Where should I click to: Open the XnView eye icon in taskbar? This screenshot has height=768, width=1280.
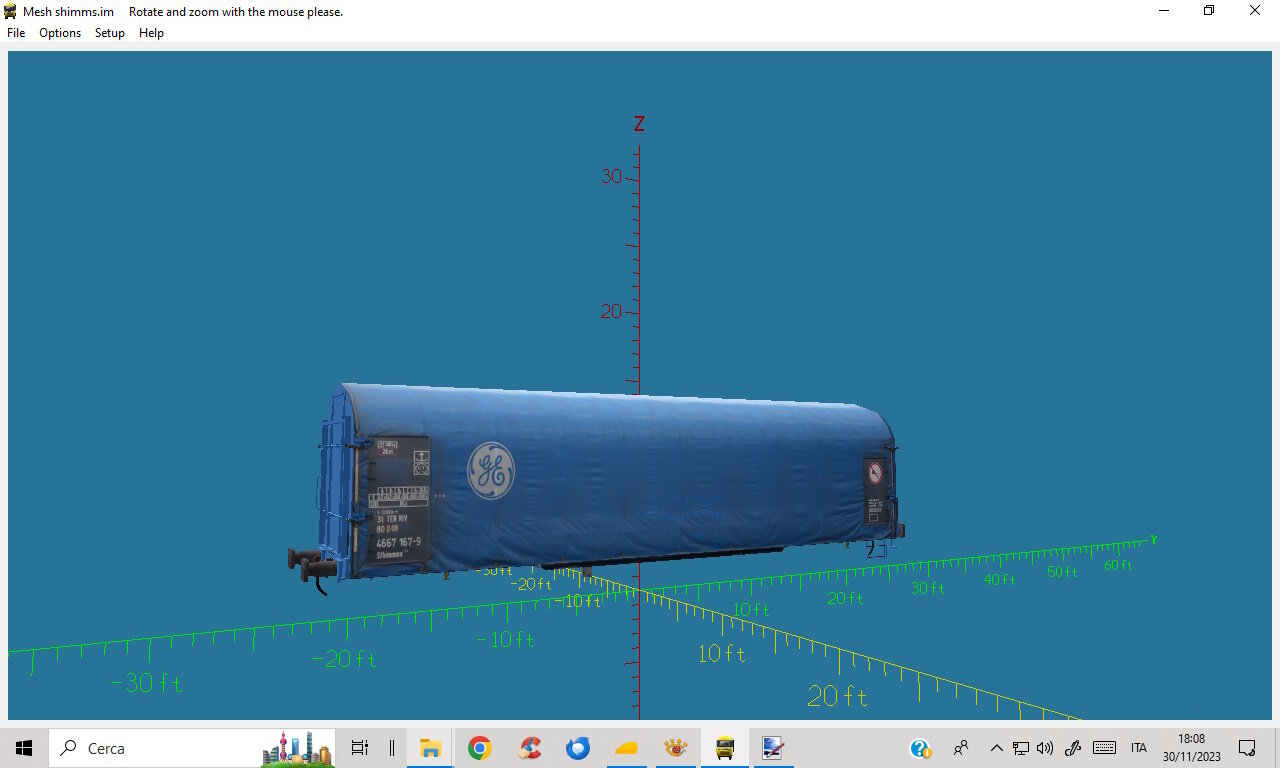click(676, 748)
